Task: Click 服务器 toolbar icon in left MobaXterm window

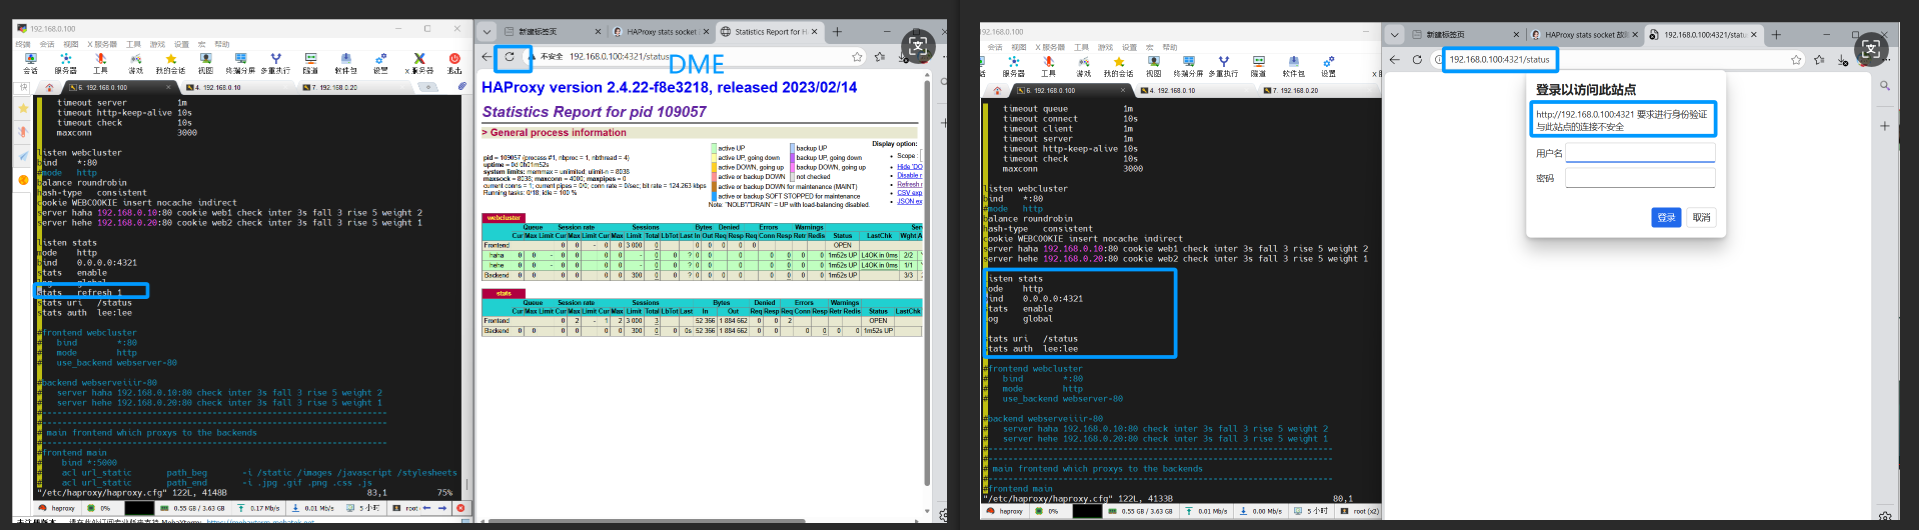Action: [x=66, y=64]
